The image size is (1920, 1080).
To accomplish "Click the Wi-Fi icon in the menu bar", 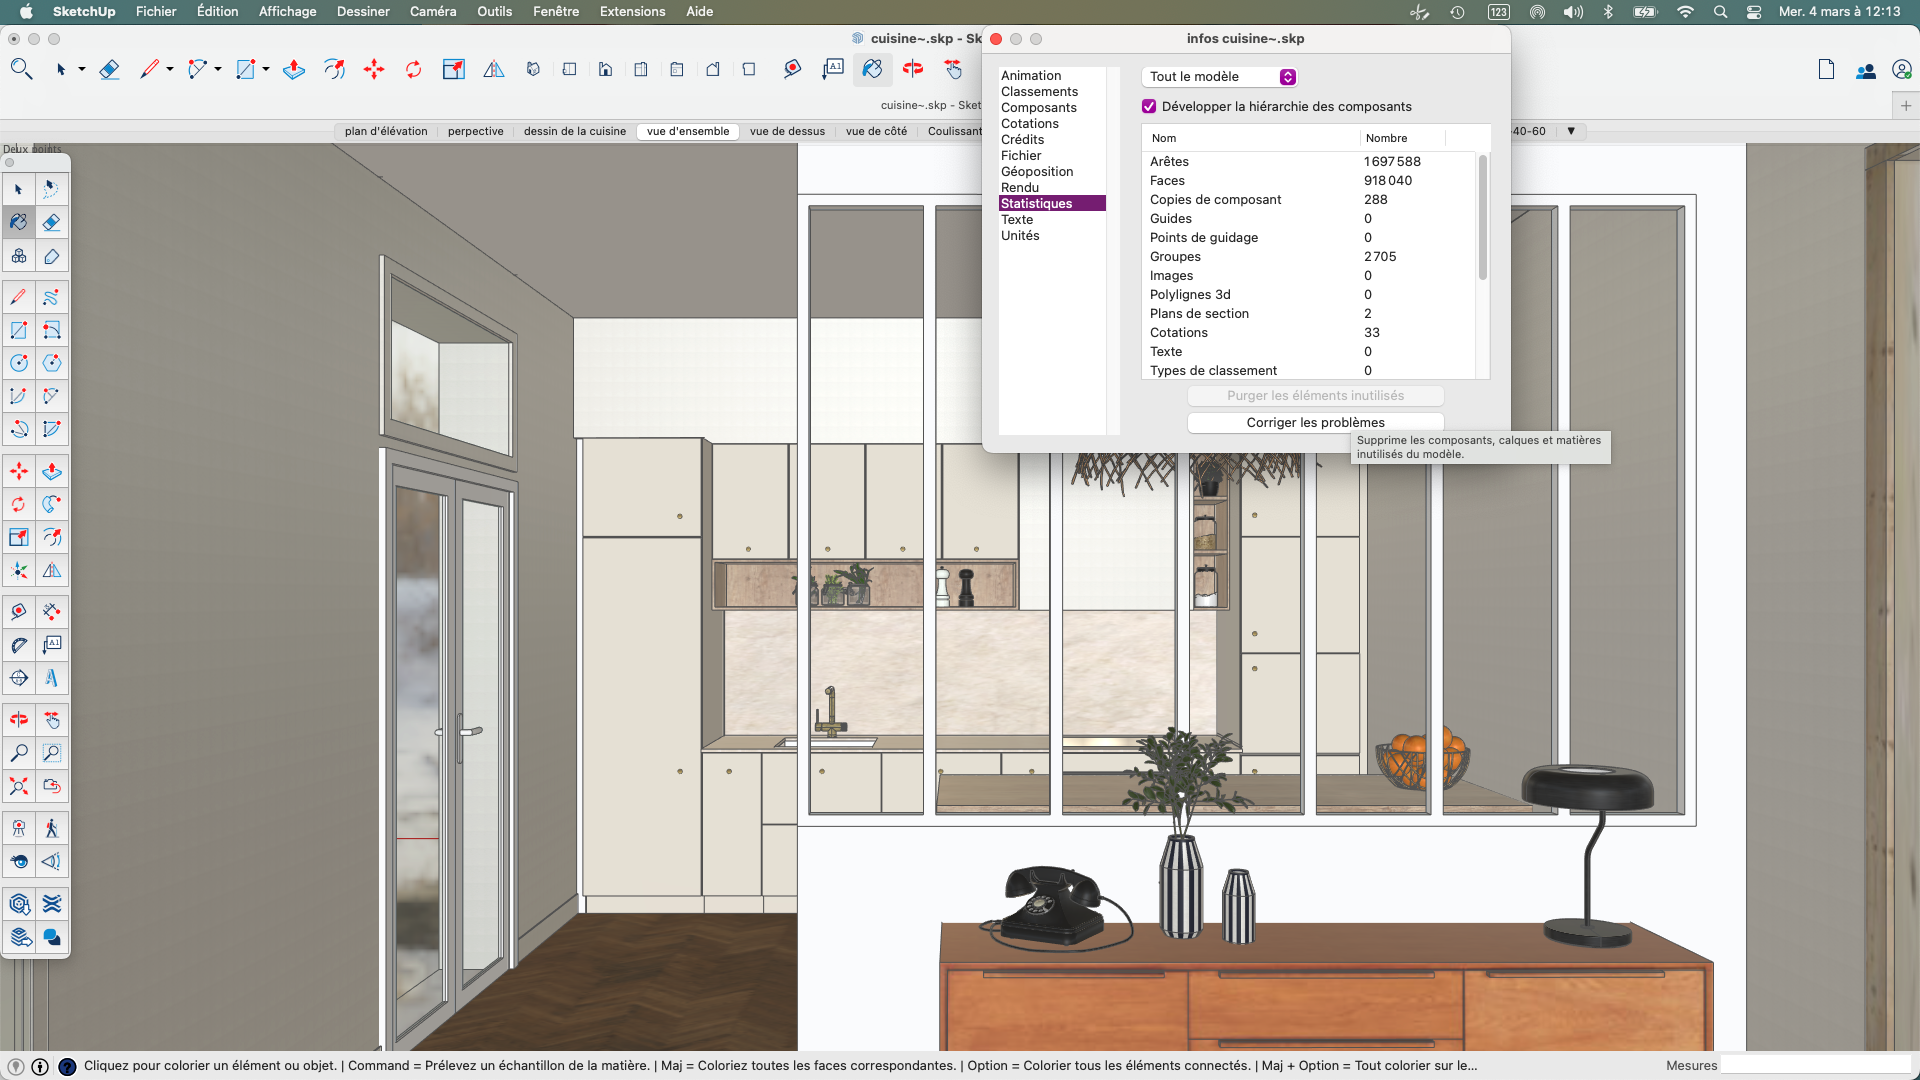I will coord(1685,12).
